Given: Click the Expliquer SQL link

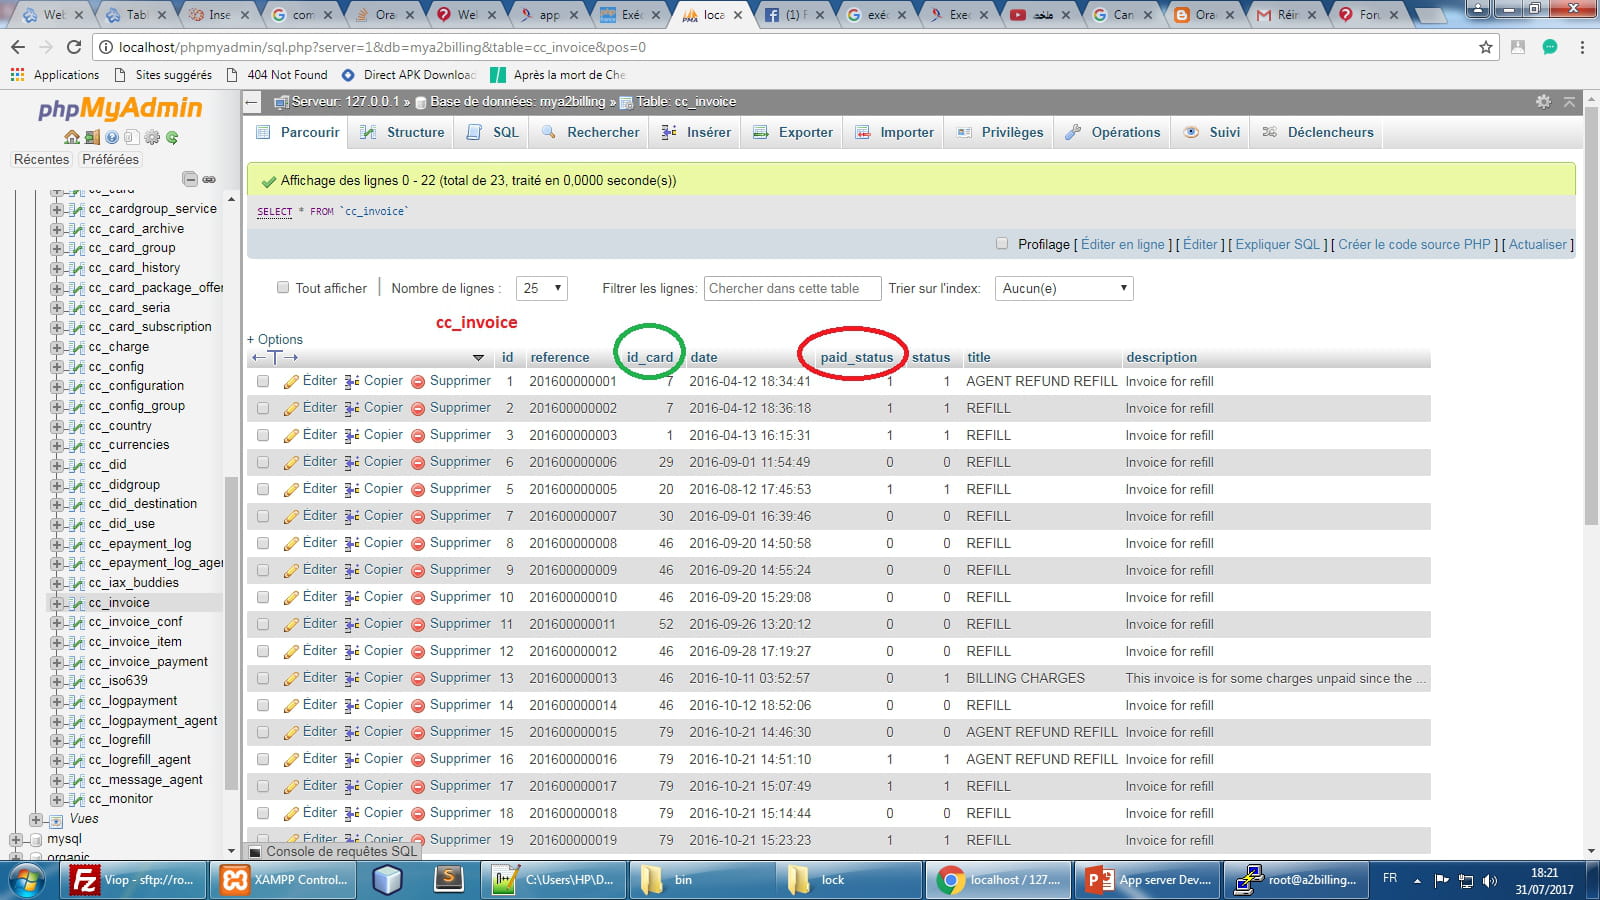Looking at the screenshot, I should pos(1277,244).
